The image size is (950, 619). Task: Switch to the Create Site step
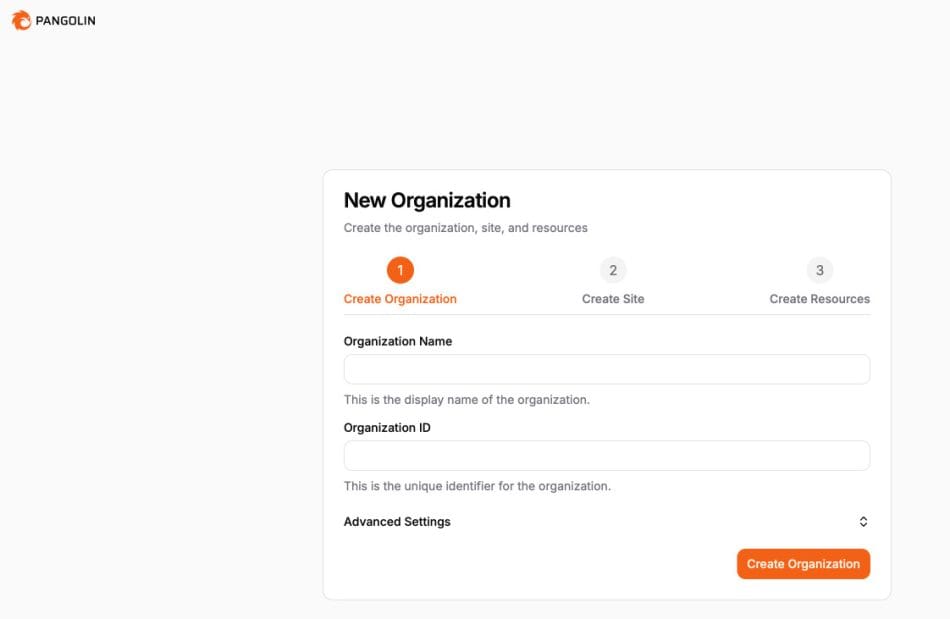pos(613,298)
